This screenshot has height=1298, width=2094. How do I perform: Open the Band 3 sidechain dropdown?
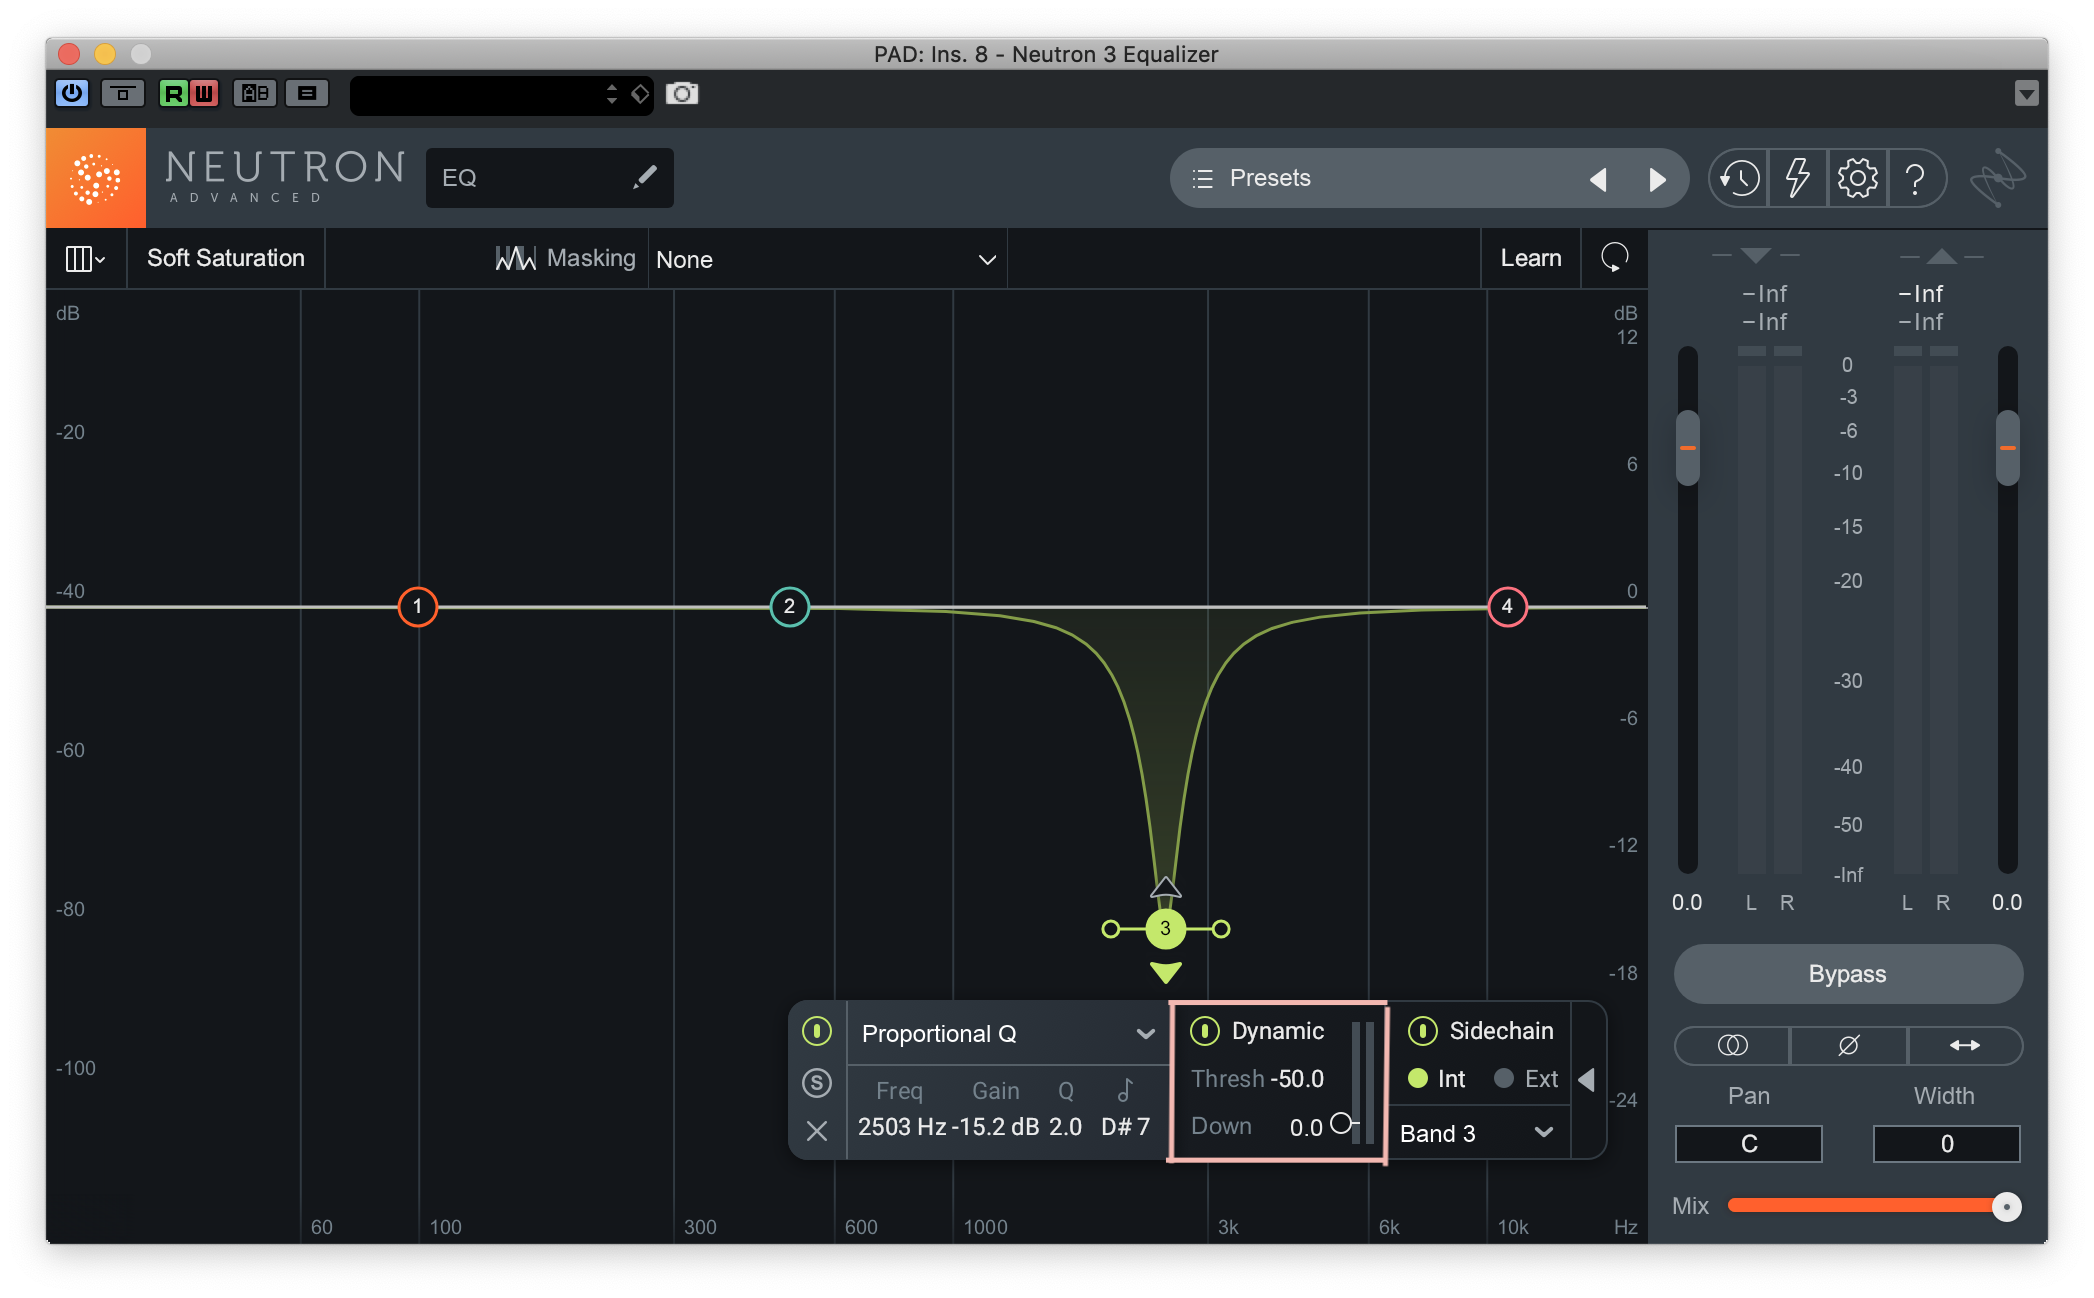click(1478, 1133)
